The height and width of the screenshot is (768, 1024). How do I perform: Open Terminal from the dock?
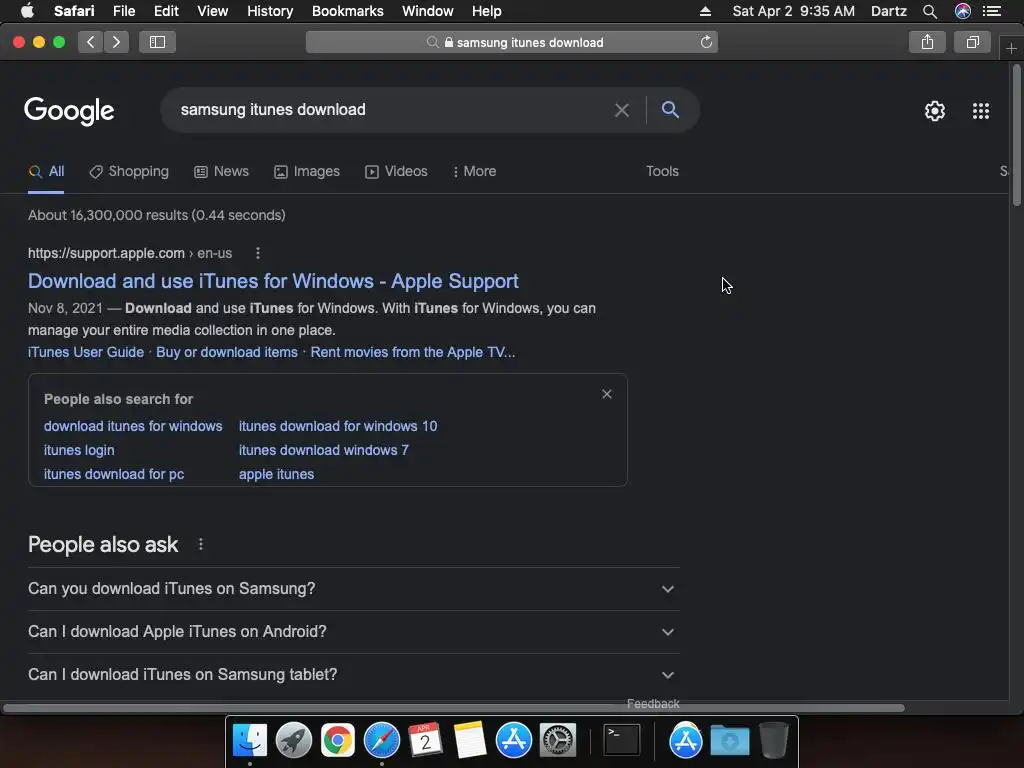click(x=621, y=740)
